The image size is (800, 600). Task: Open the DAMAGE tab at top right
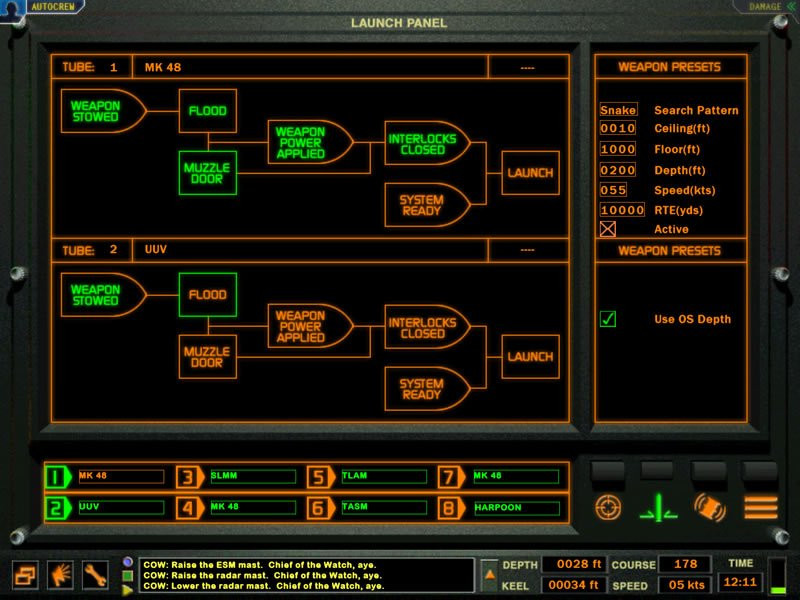point(765,7)
